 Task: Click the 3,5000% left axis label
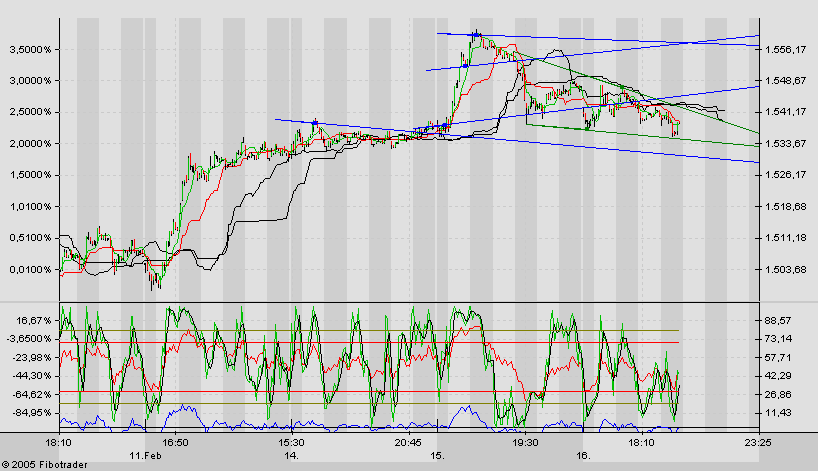coord(30,50)
